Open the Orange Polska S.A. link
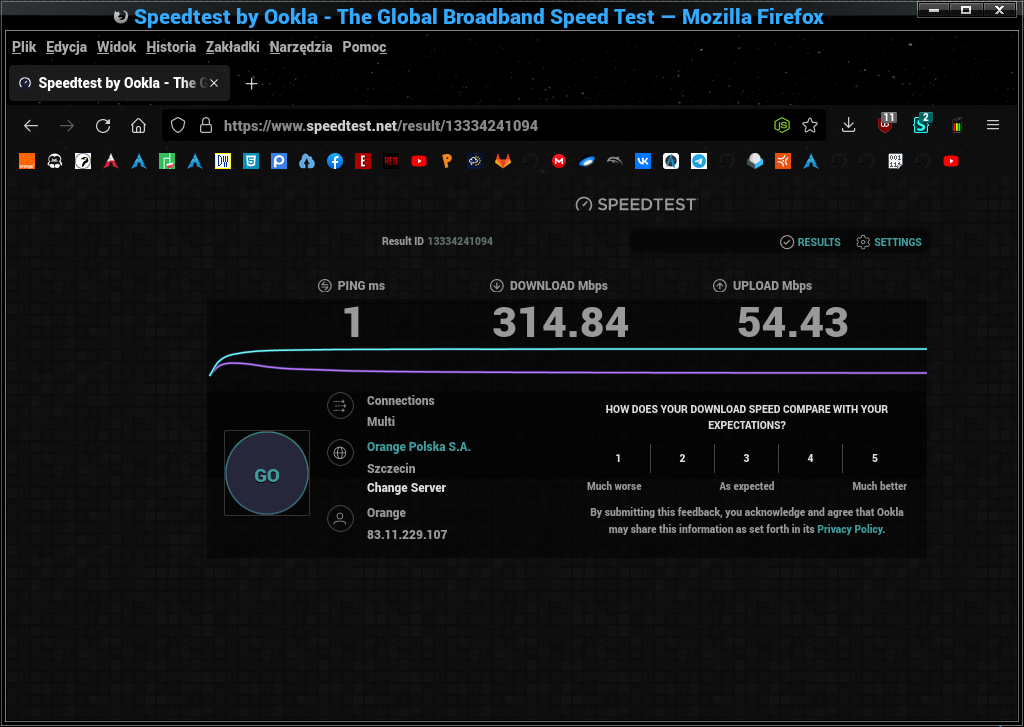This screenshot has height=727, width=1024. [x=419, y=447]
